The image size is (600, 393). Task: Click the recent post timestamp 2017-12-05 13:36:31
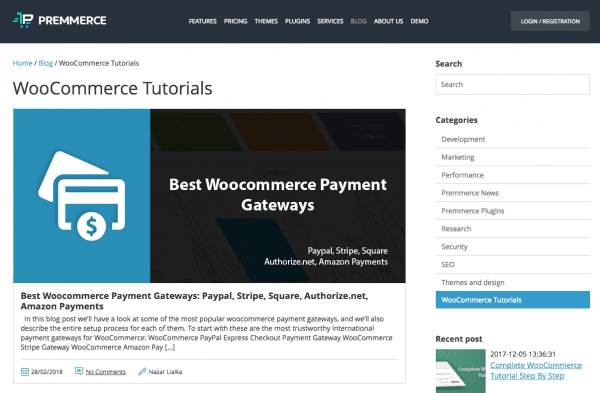click(523, 354)
